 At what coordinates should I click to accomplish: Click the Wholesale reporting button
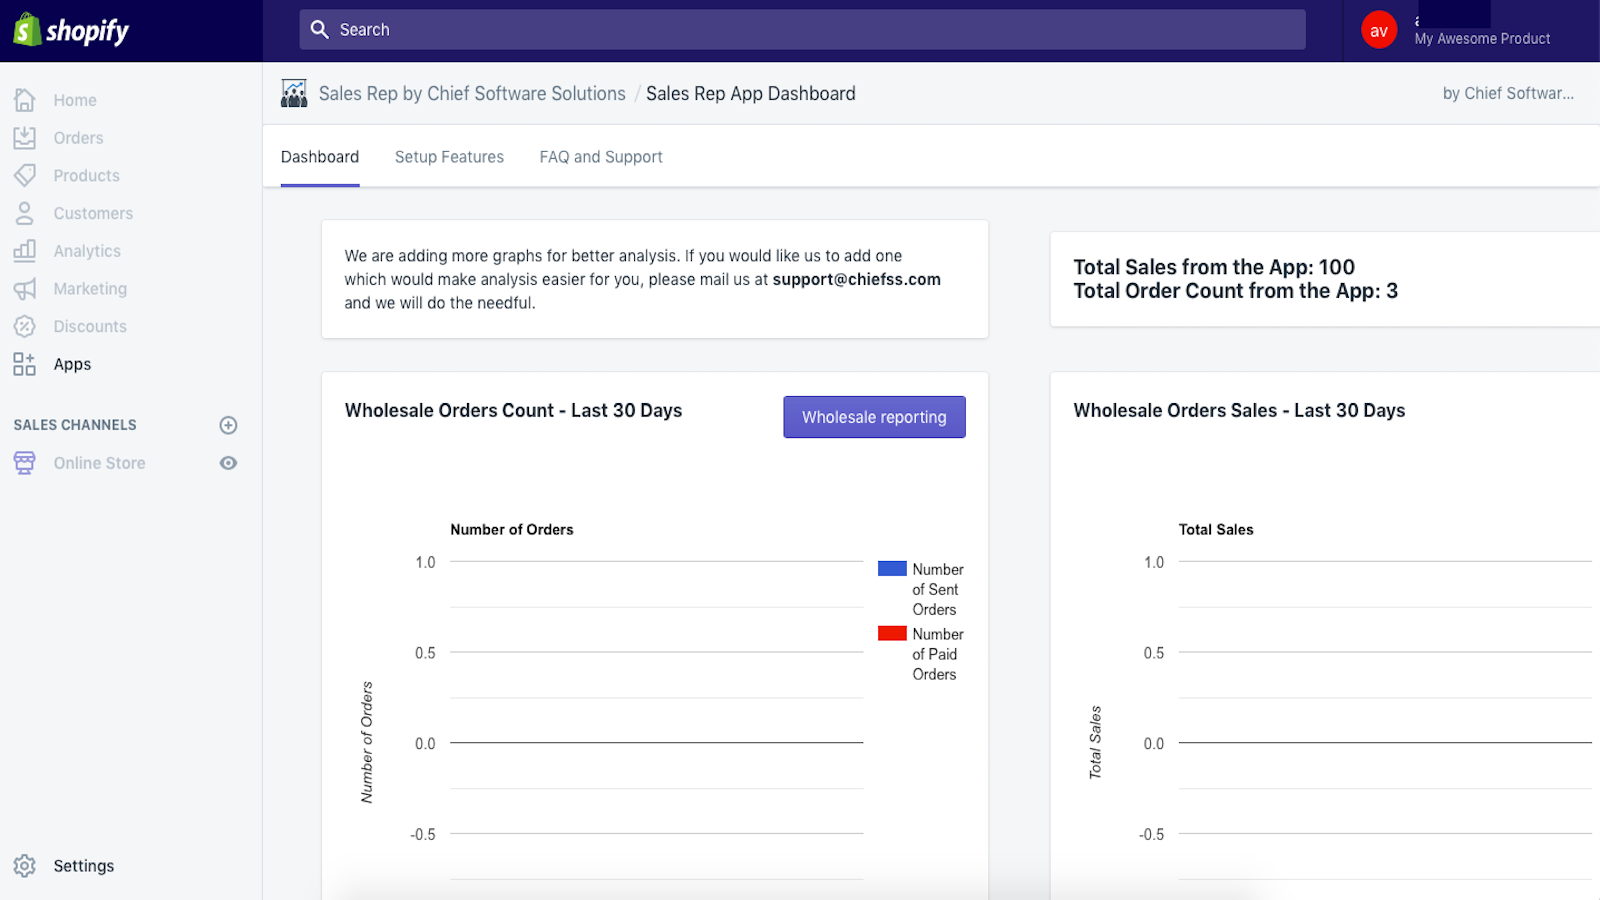click(874, 417)
